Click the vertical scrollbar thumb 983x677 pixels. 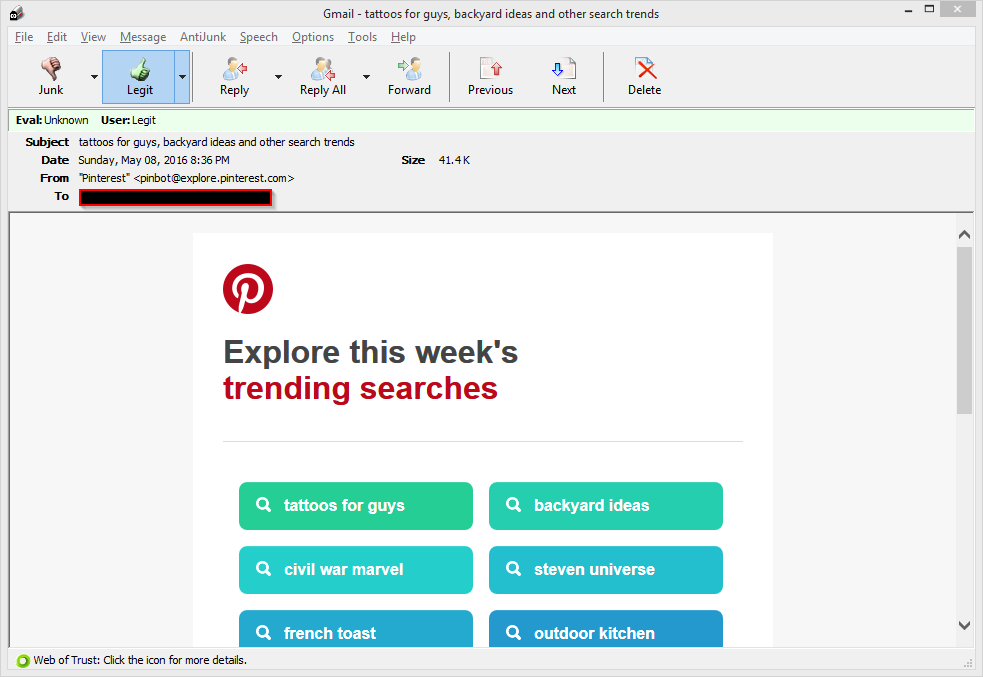coord(964,330)
